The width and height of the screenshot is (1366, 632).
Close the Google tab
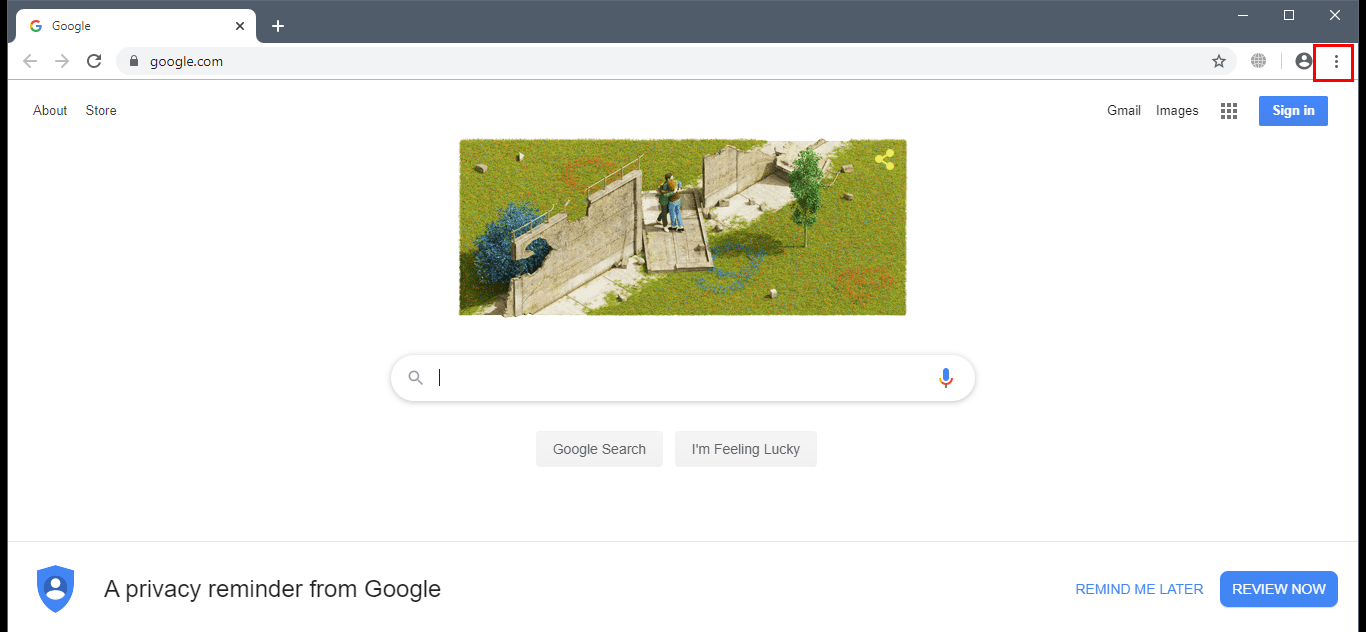click(240, 26)
